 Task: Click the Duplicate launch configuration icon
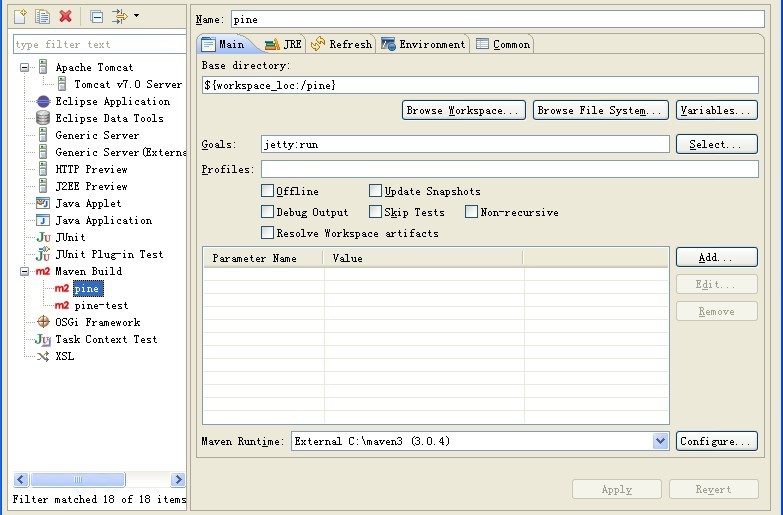42,16
